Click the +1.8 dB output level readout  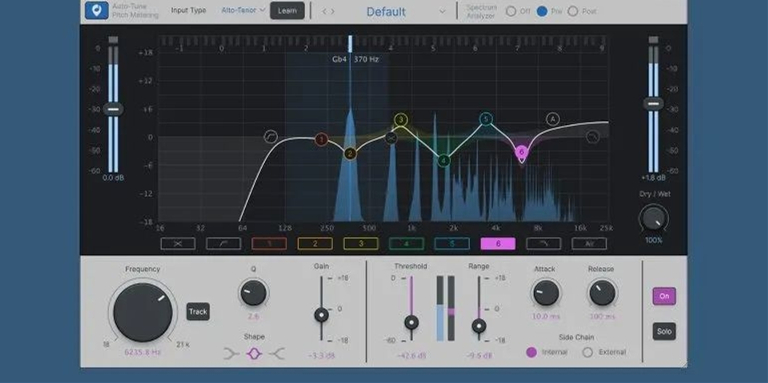653,178
